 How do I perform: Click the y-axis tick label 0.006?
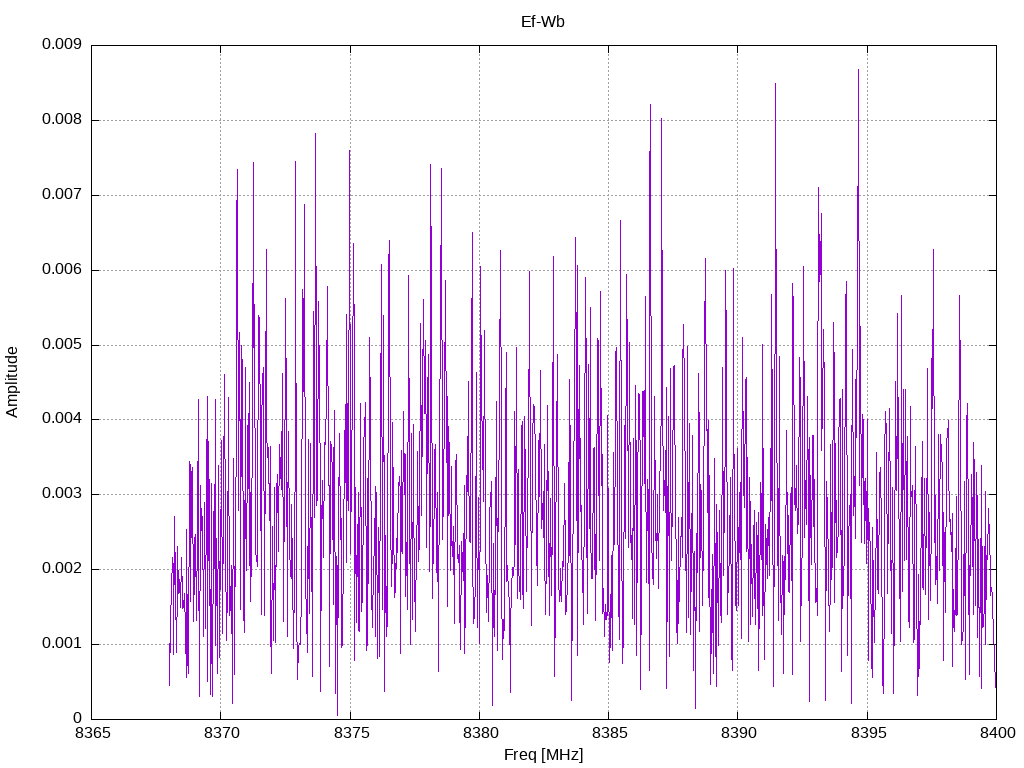(62, 270)
